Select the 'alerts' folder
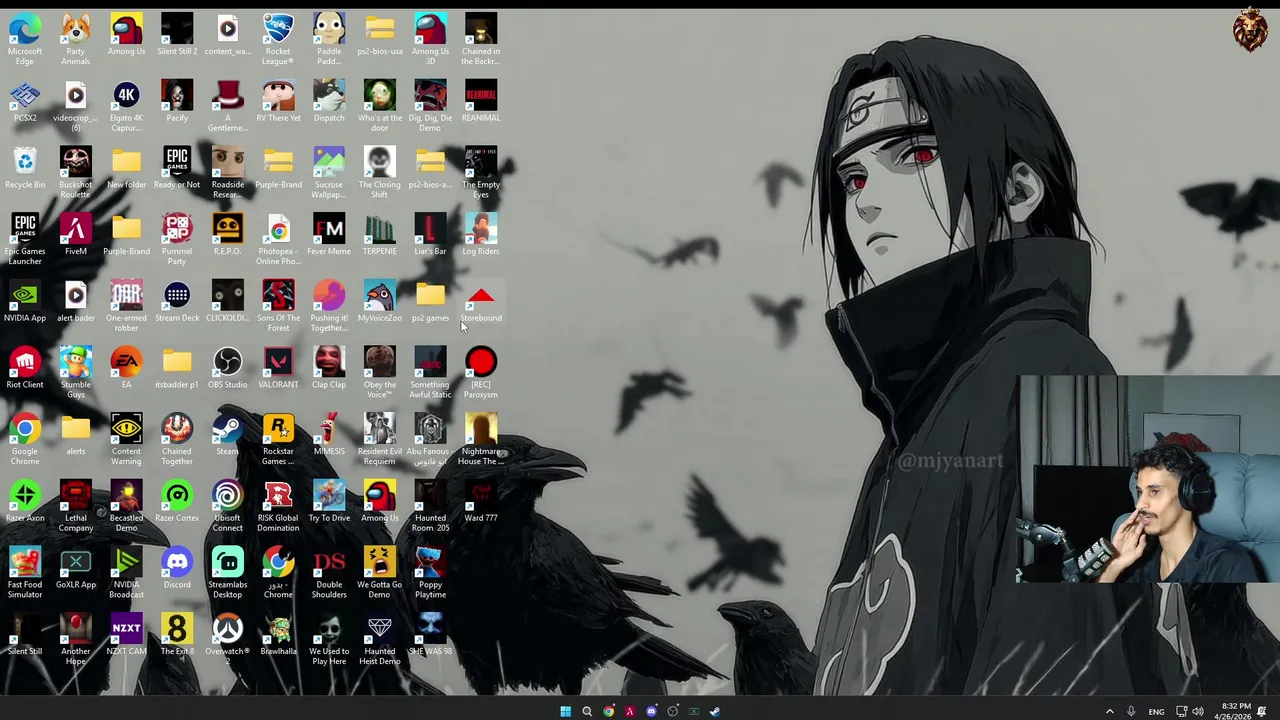The image size is (1280, 720). click(76, 435)
